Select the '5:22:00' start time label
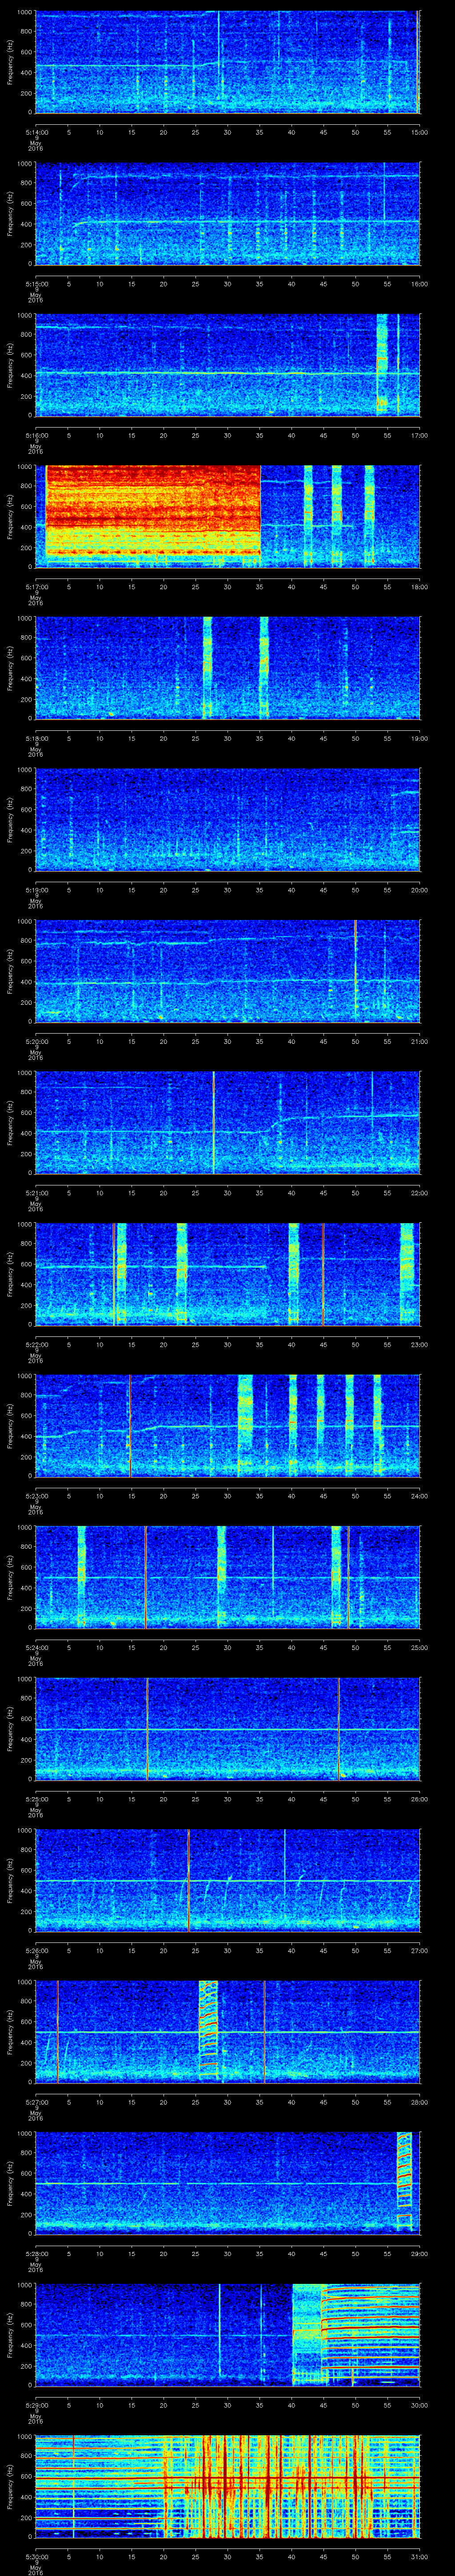 pos(36,1344)
